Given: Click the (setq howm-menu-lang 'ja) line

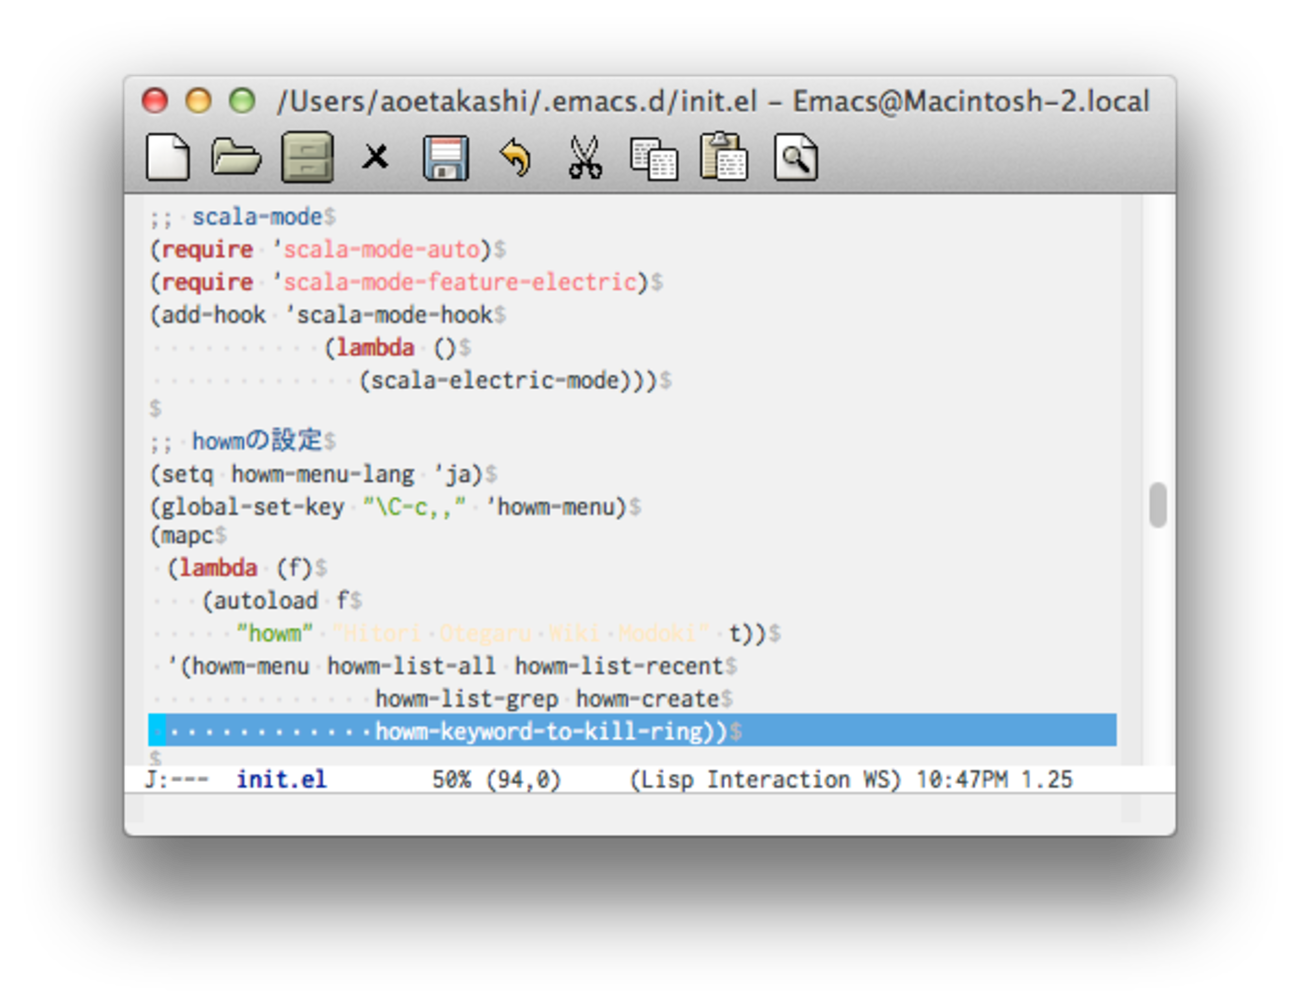Looking at the screenshot, I should [x=323, y=473].
